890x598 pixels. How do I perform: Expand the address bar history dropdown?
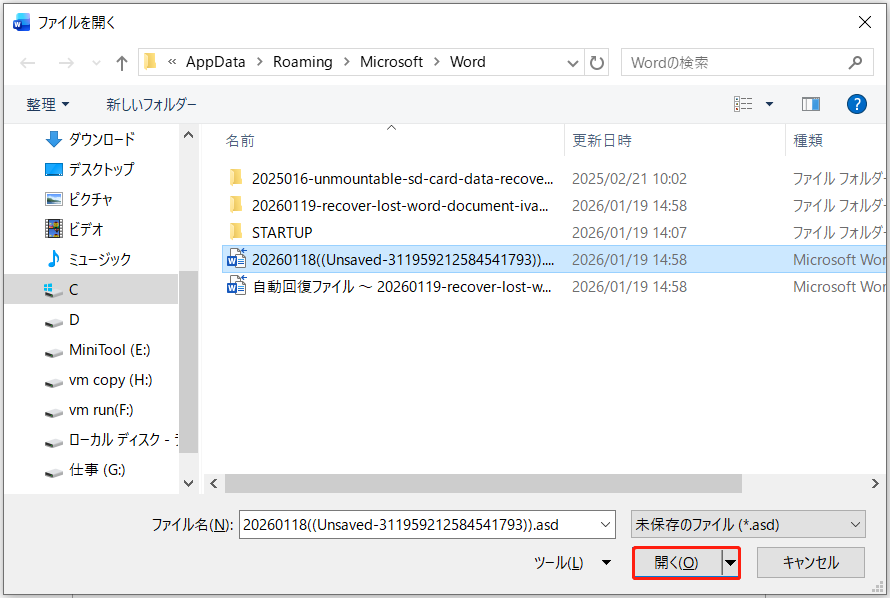[573, 63]
